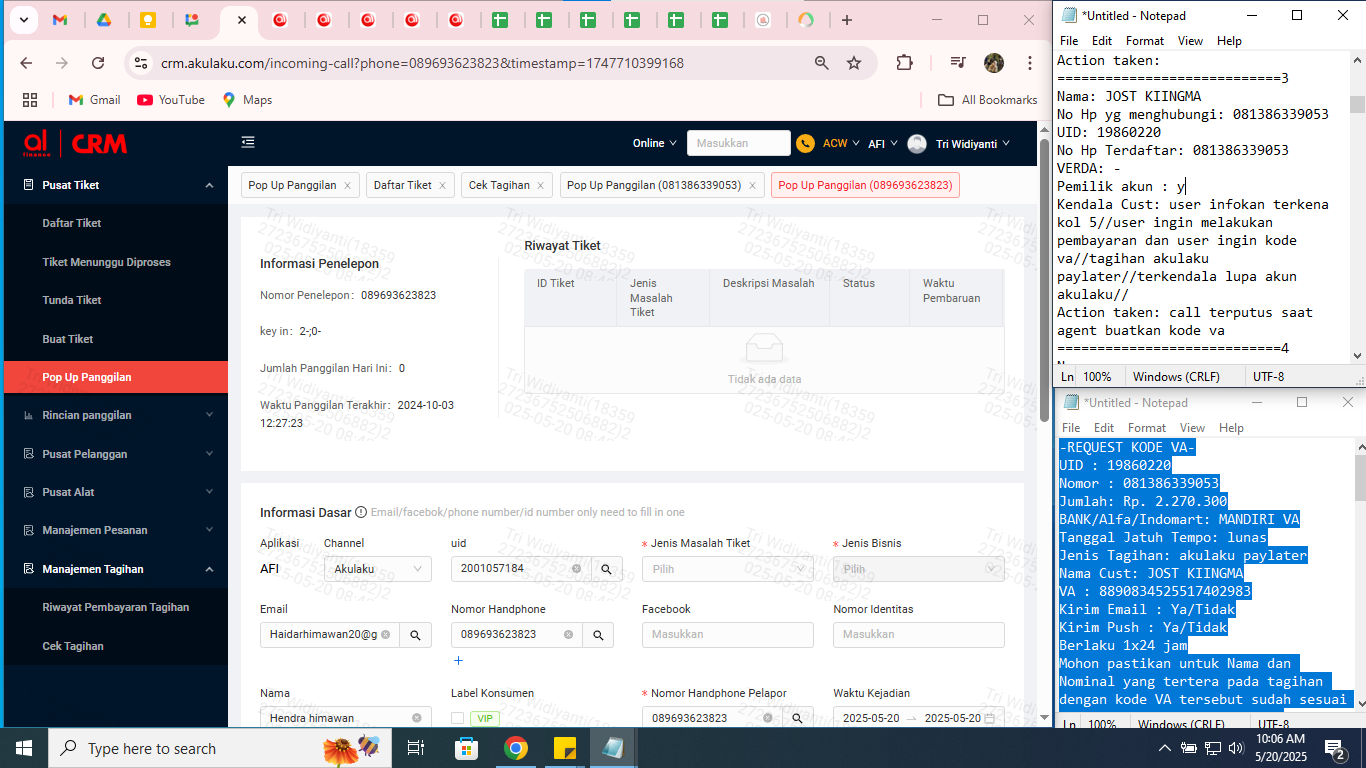Click the orange phone icon in CRM header
The image size is (1366, 768).
805,144
